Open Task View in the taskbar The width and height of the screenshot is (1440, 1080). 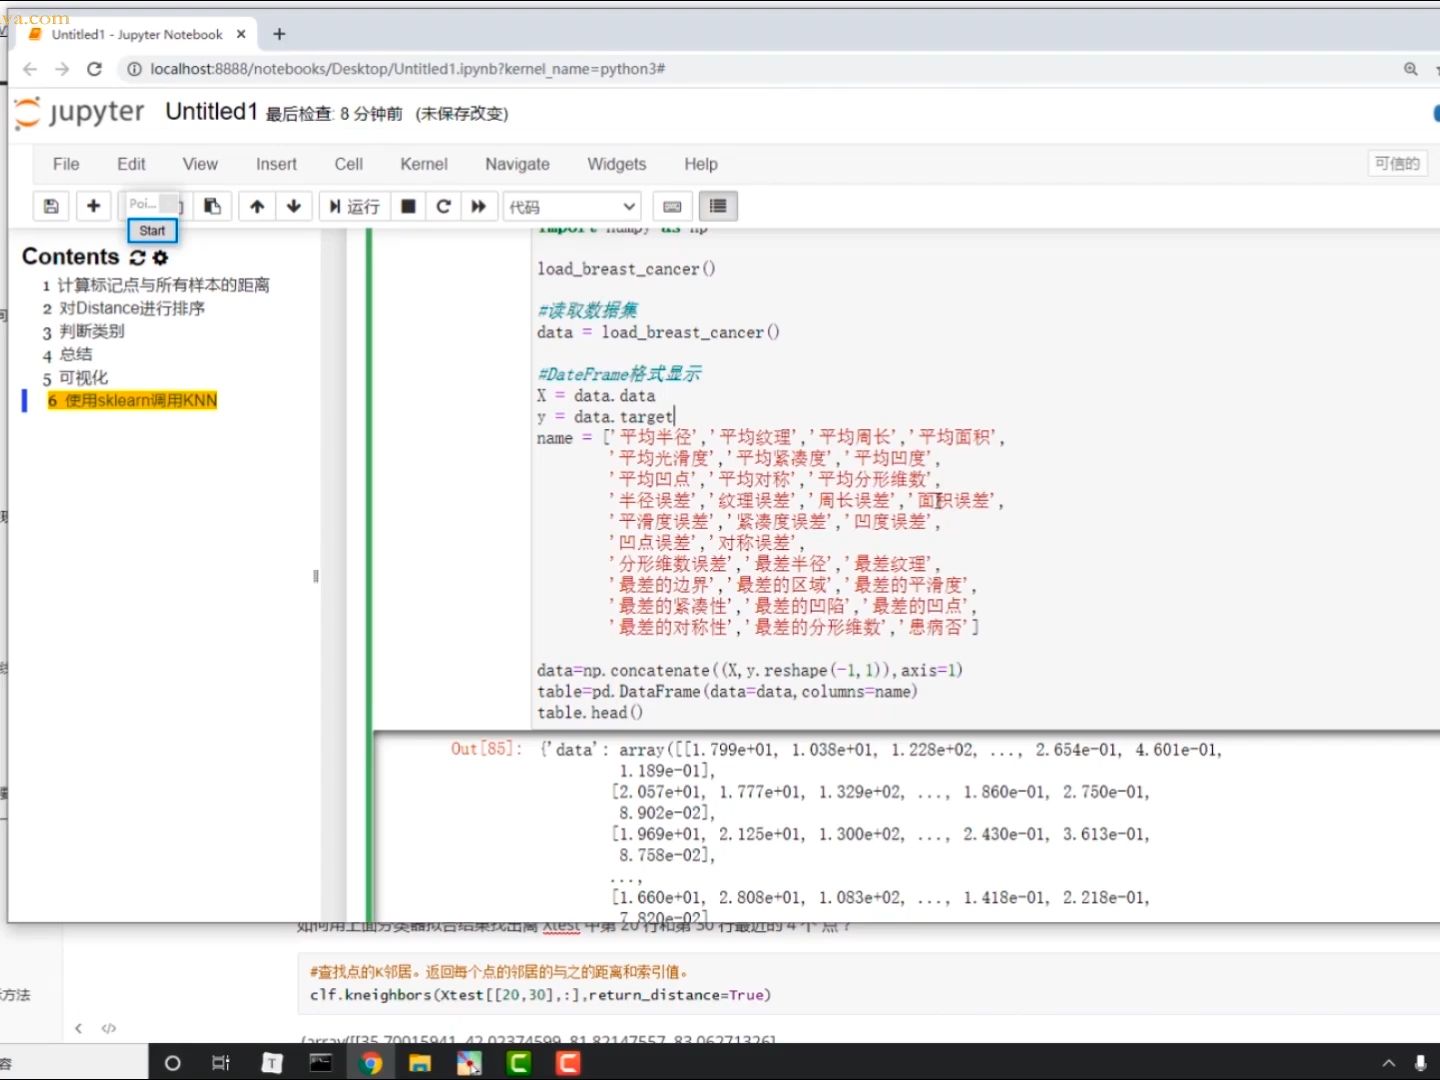click(x=221, y=1063)
